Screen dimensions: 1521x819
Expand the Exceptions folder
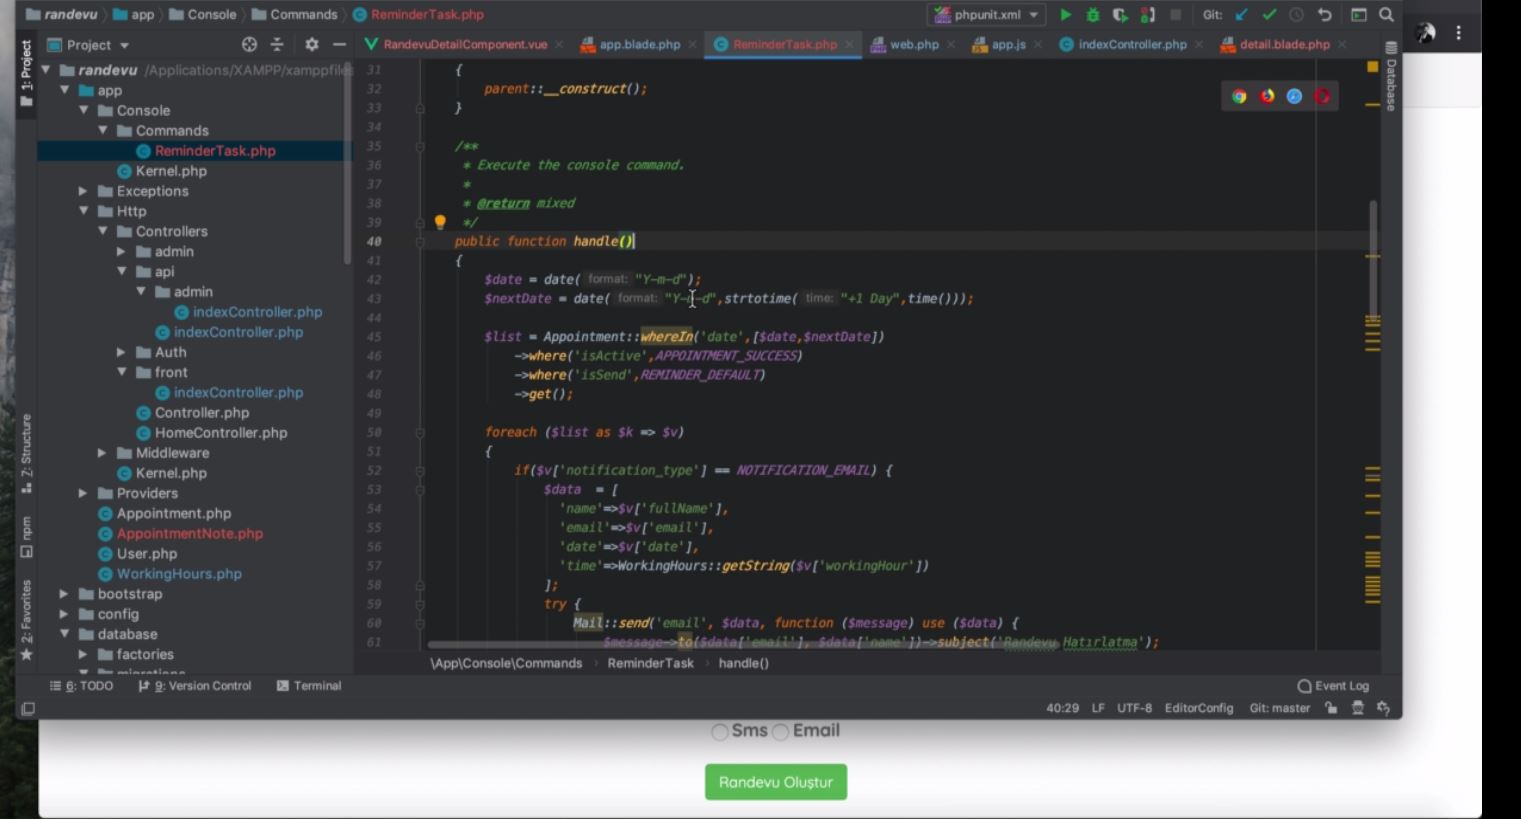tap(83, 191)
